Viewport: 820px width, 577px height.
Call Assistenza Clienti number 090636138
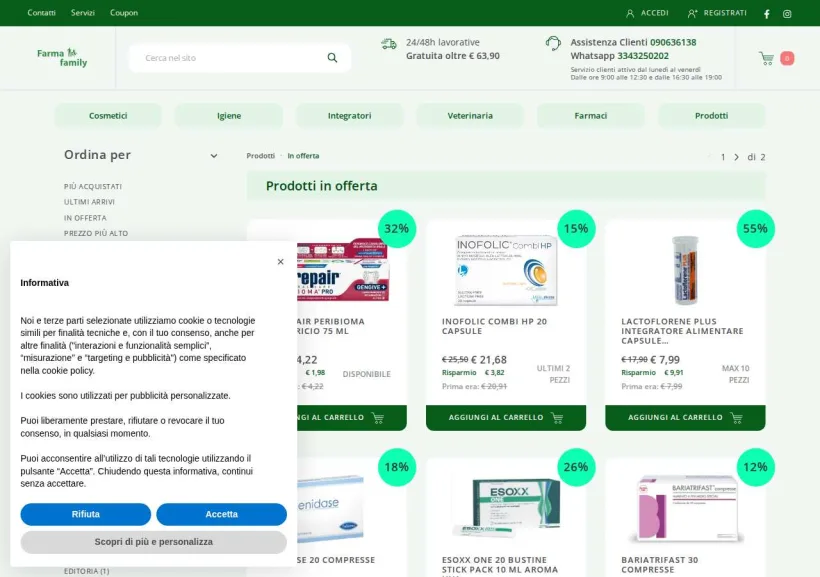click(673, 42)
